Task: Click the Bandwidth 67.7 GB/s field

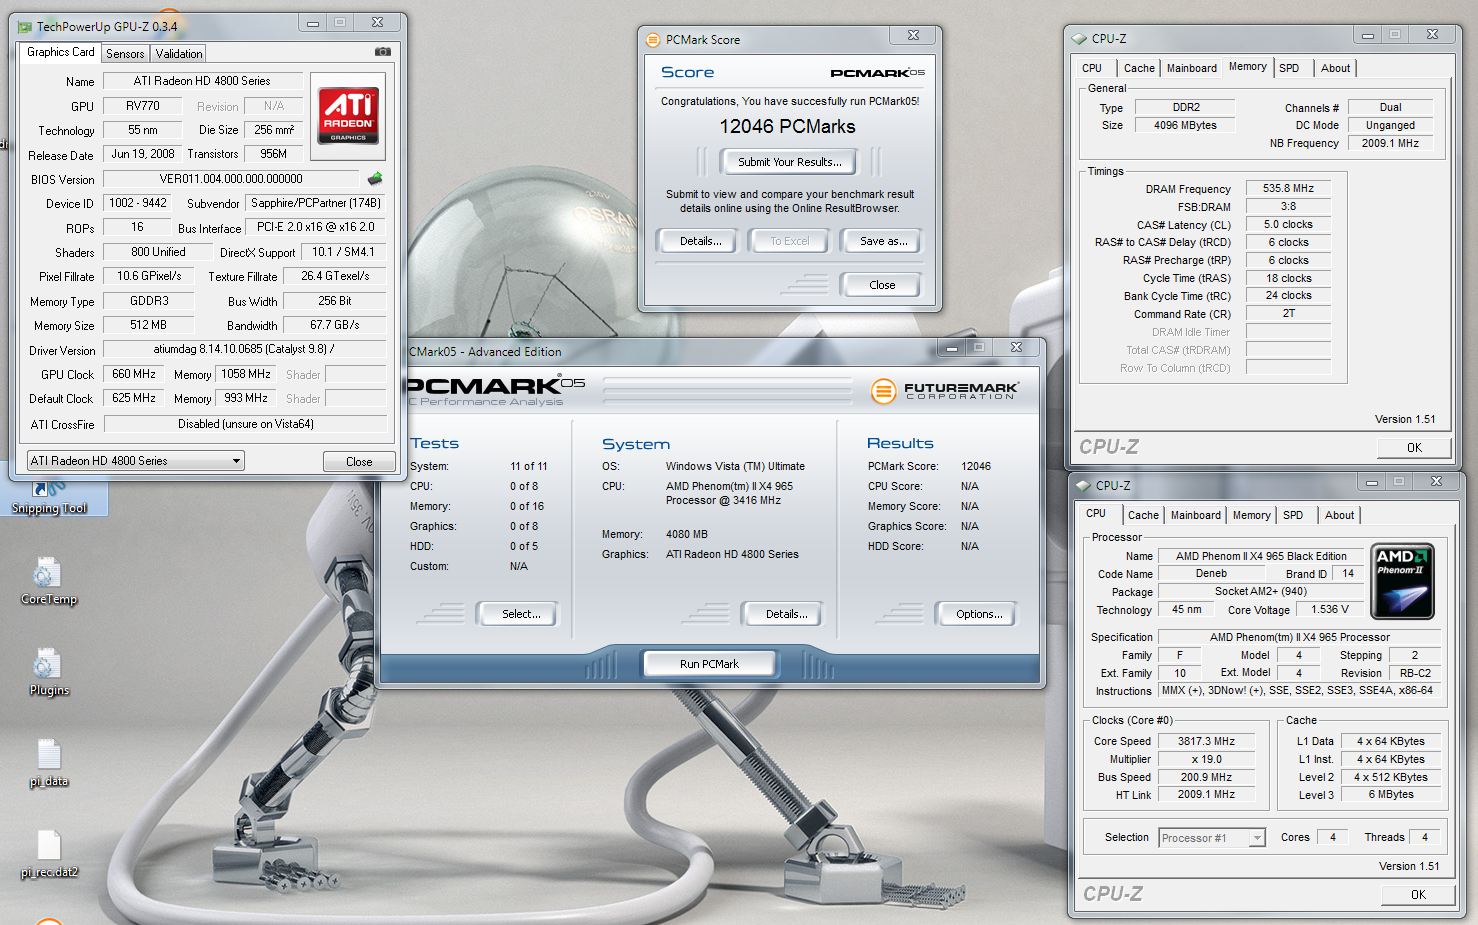Action: (334, 325)
